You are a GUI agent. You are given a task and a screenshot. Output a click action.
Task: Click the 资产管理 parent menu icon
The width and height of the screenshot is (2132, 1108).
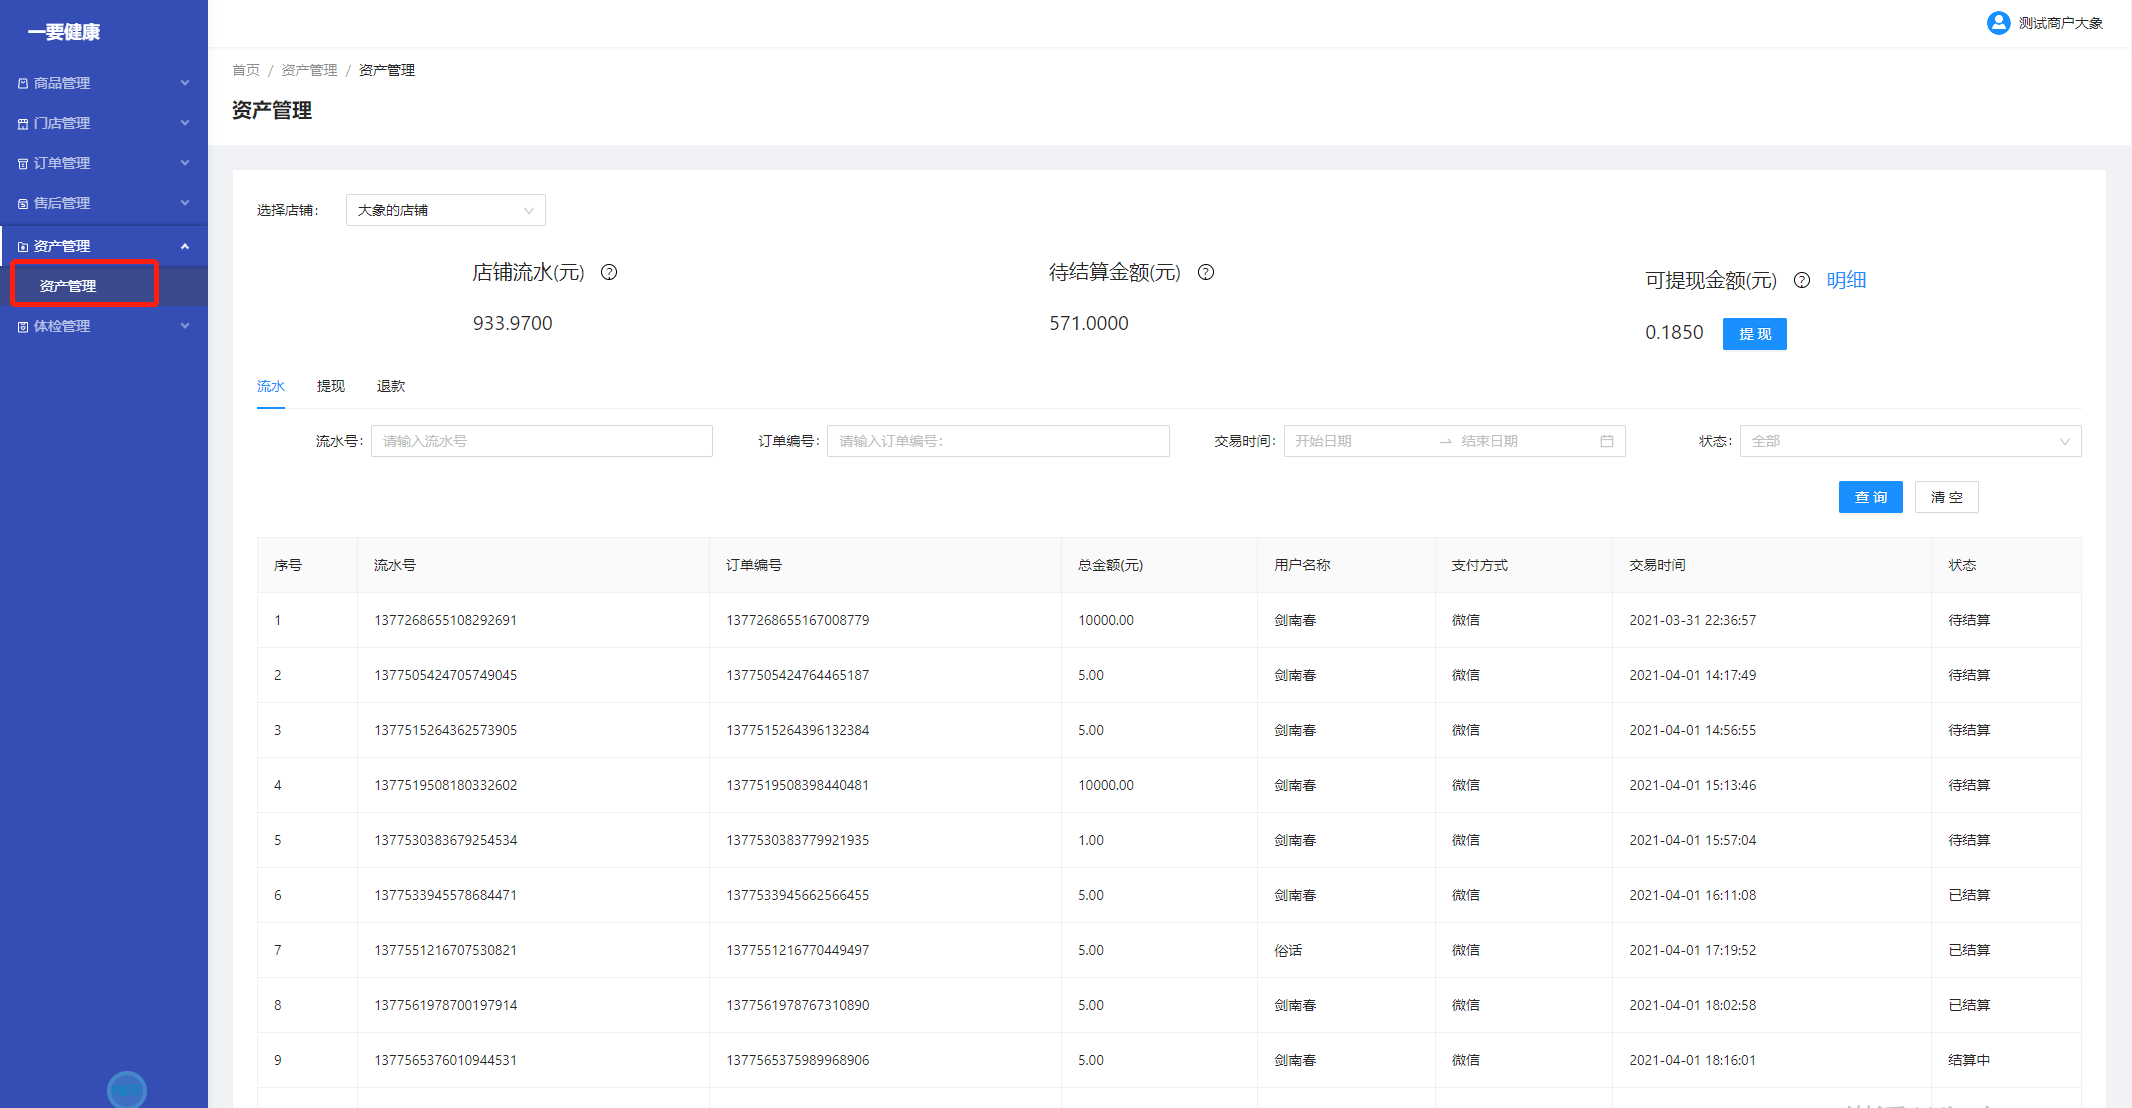(23, 247)
